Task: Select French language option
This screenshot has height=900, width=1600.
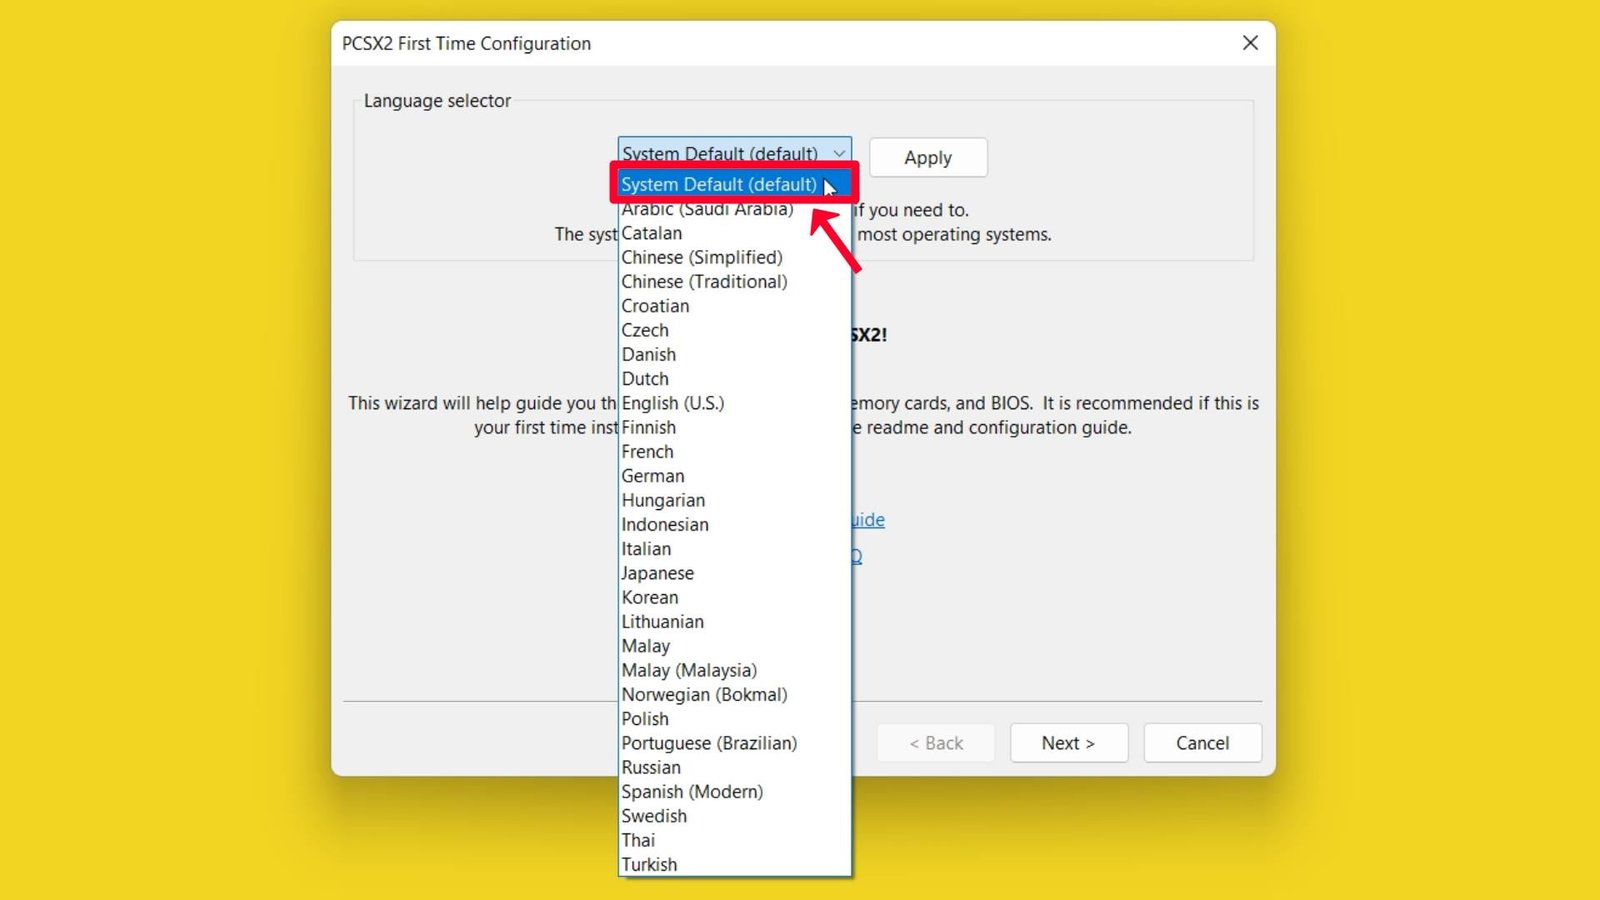Action: click(735, 452)
